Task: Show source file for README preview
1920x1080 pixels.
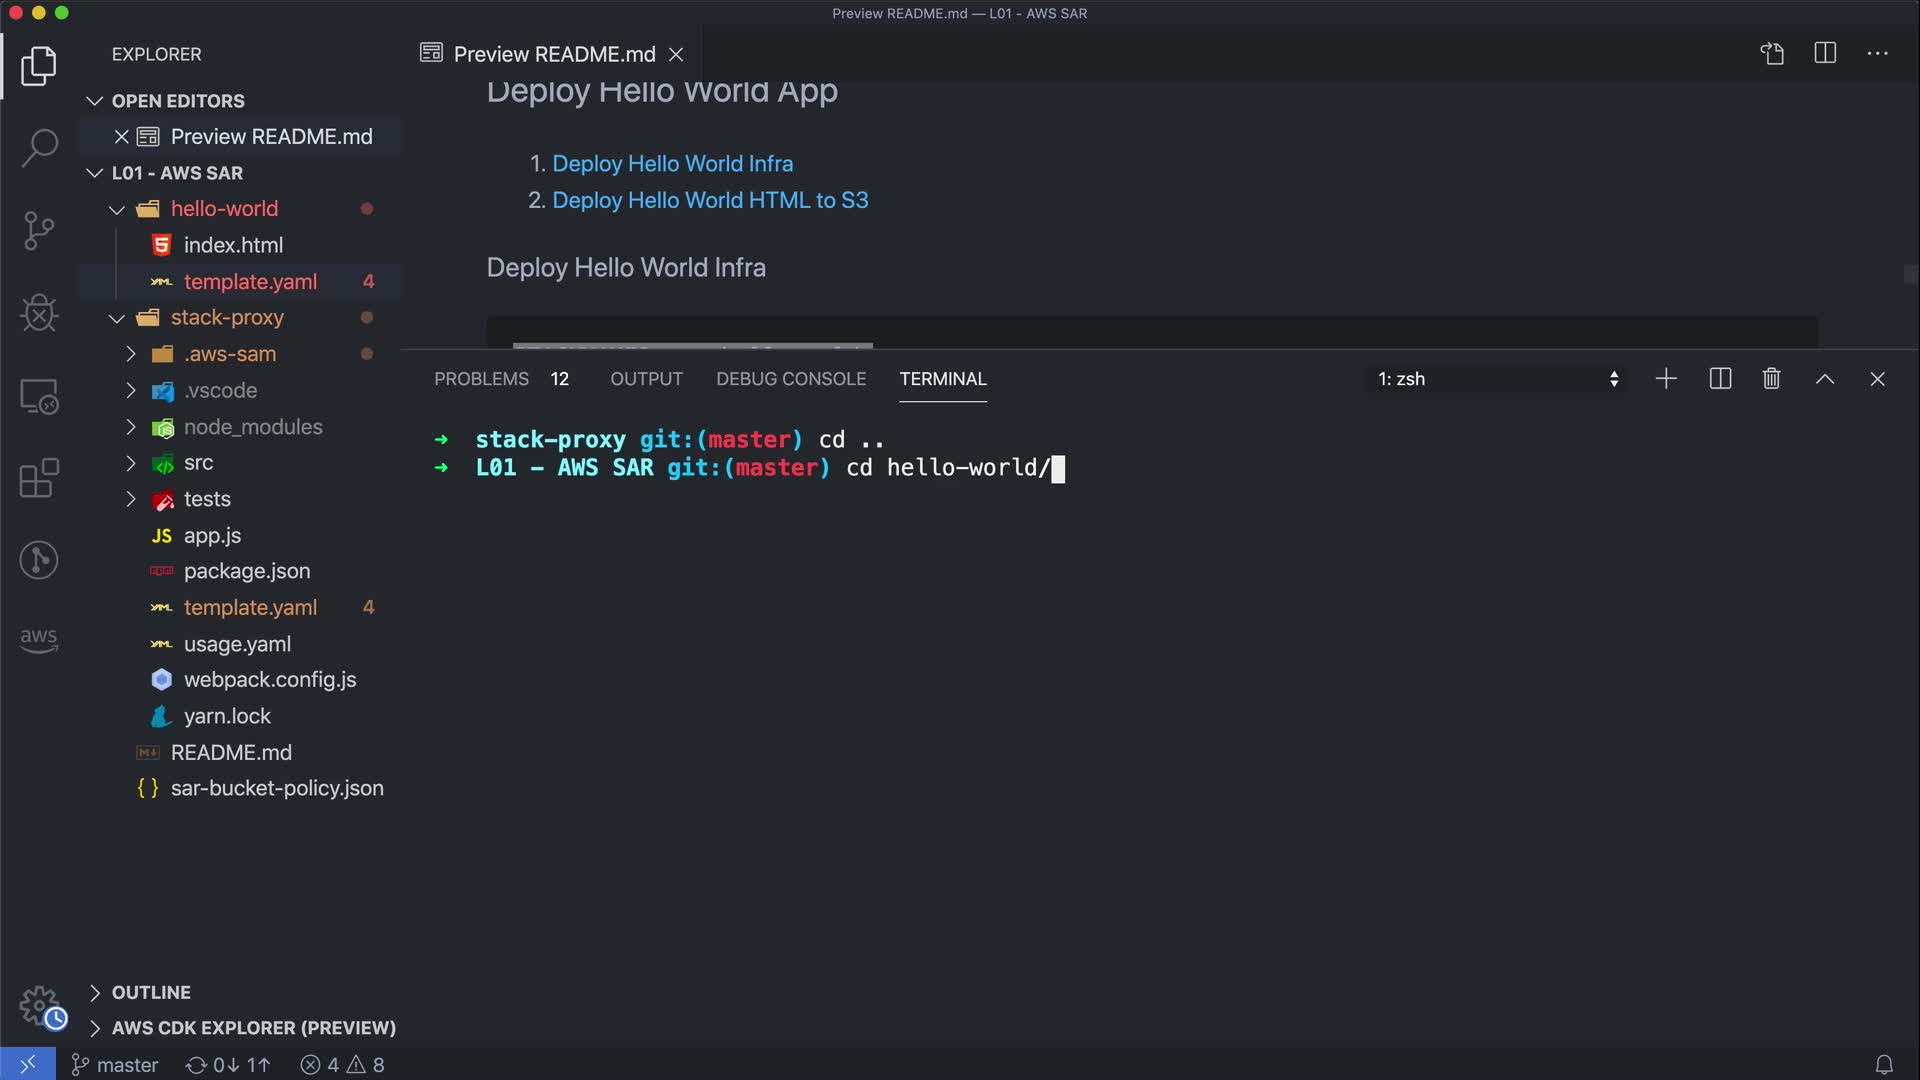Action: click(x=1772, y=54)
